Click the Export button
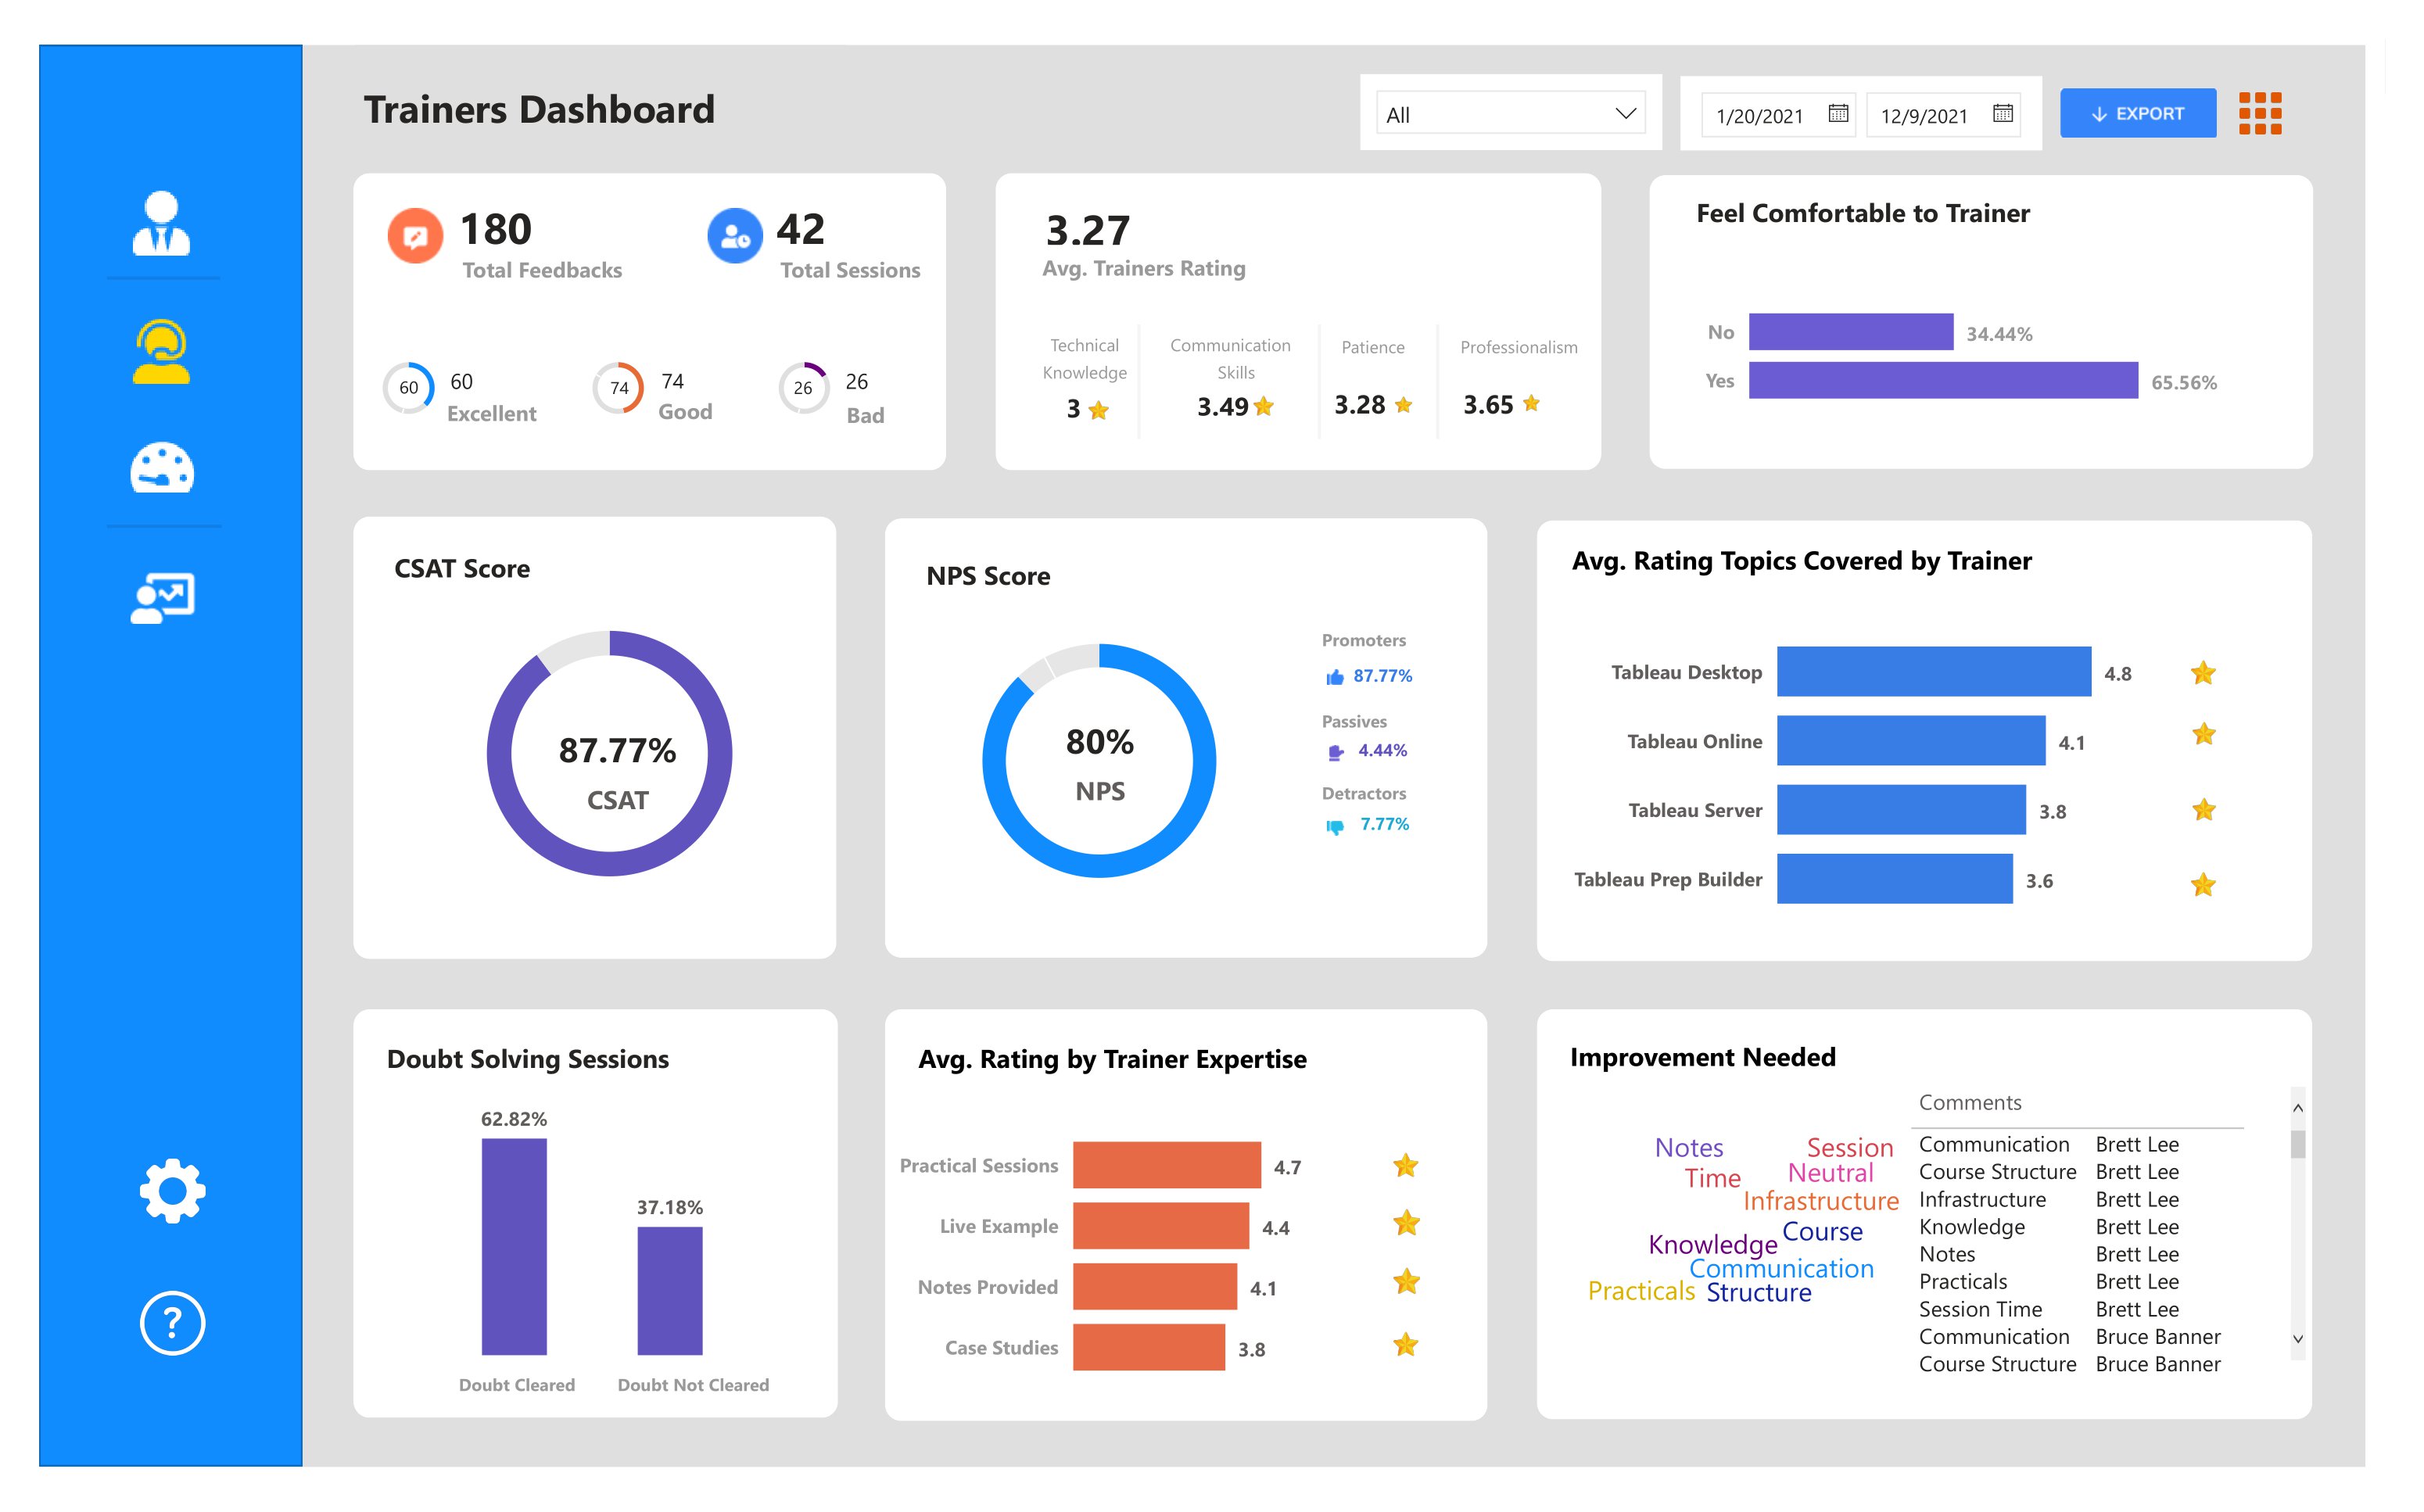2424x1512 pixels. coord(2137,114)
